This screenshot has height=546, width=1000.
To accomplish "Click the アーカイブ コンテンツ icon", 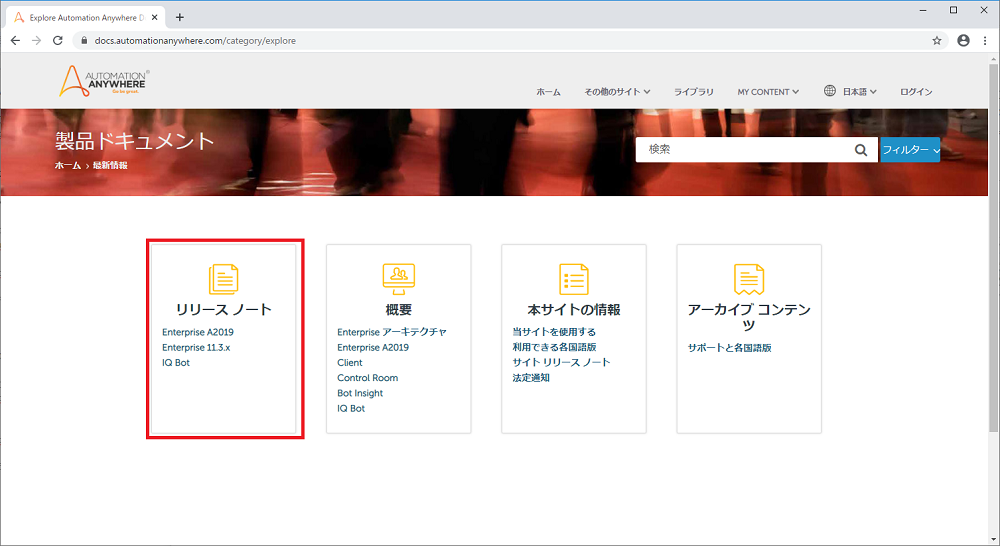I will coord(749,279).
